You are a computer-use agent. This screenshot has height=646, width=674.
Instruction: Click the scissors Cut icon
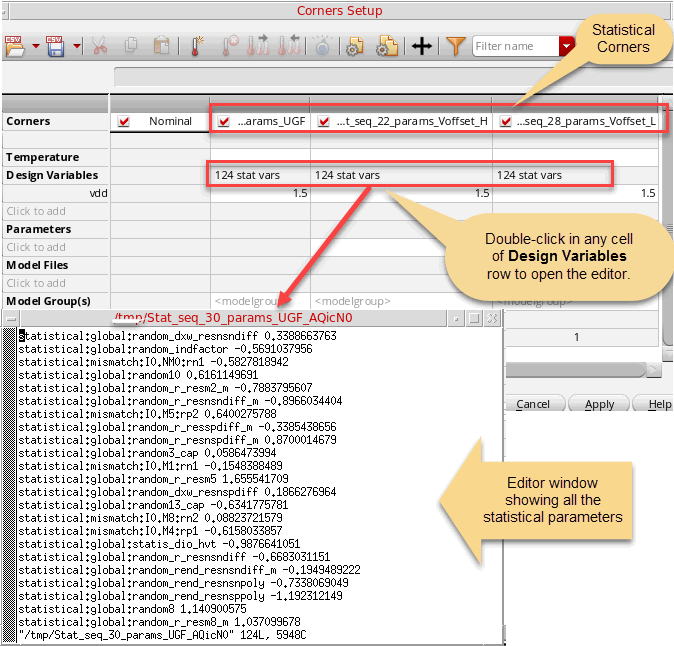click(99, 46)
